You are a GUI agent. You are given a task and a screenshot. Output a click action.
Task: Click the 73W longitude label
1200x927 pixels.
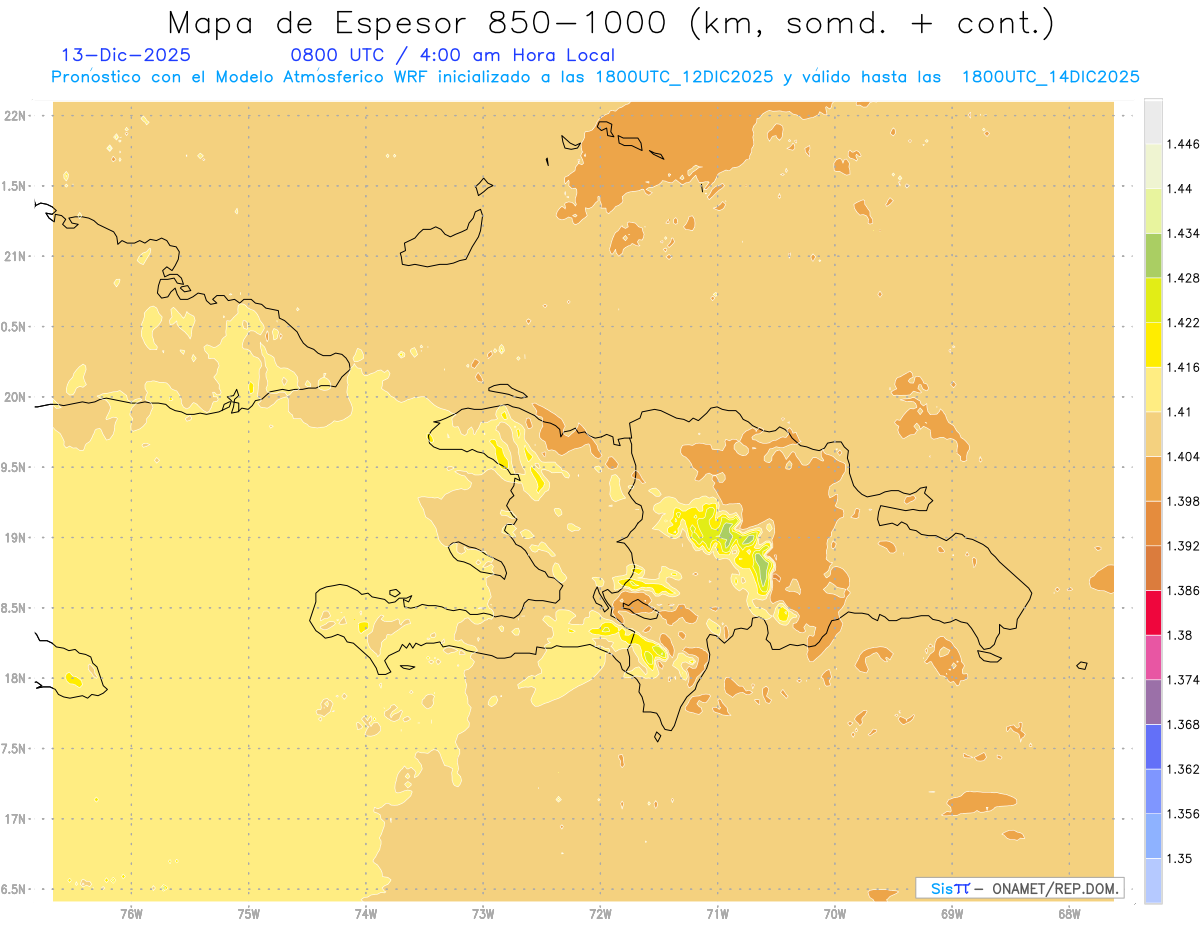point(483,913)
